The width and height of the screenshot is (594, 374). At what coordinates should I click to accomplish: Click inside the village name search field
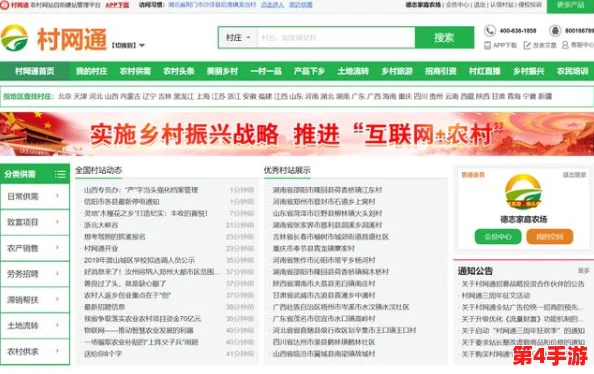click(336, 38)
